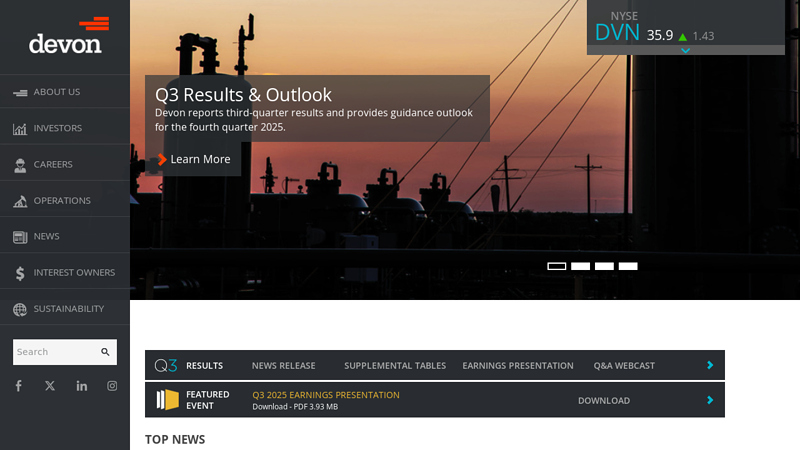Open the Q&A Webcast link
The width and height of the screenshot is (800, 450).
pos(624,366)
